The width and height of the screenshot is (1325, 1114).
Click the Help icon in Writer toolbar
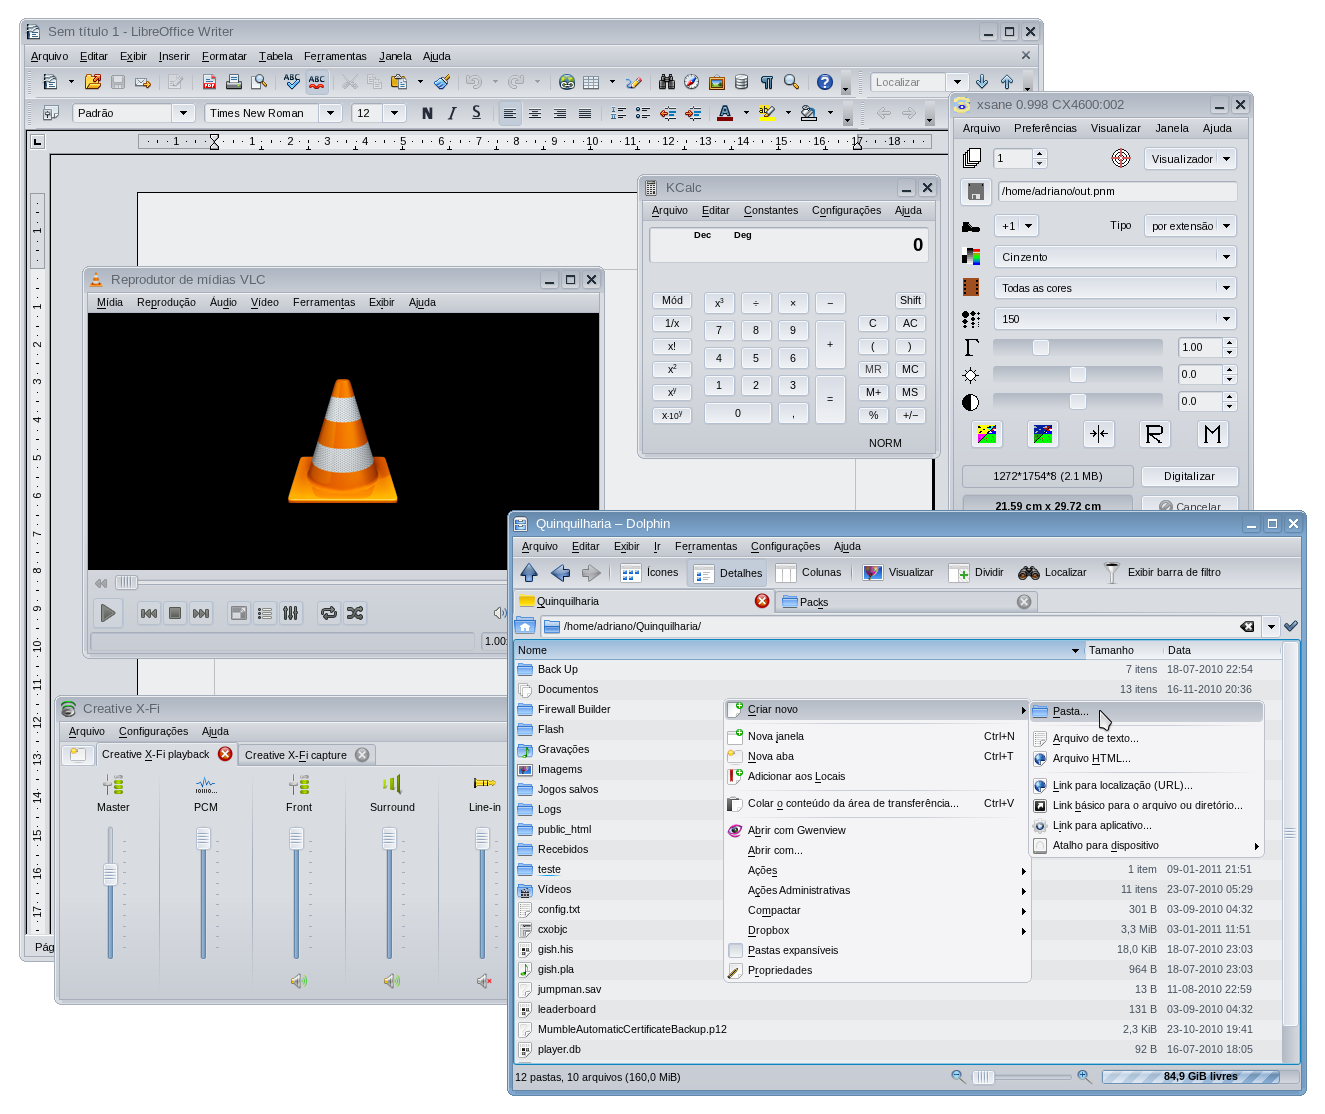(x=825, y=82)
